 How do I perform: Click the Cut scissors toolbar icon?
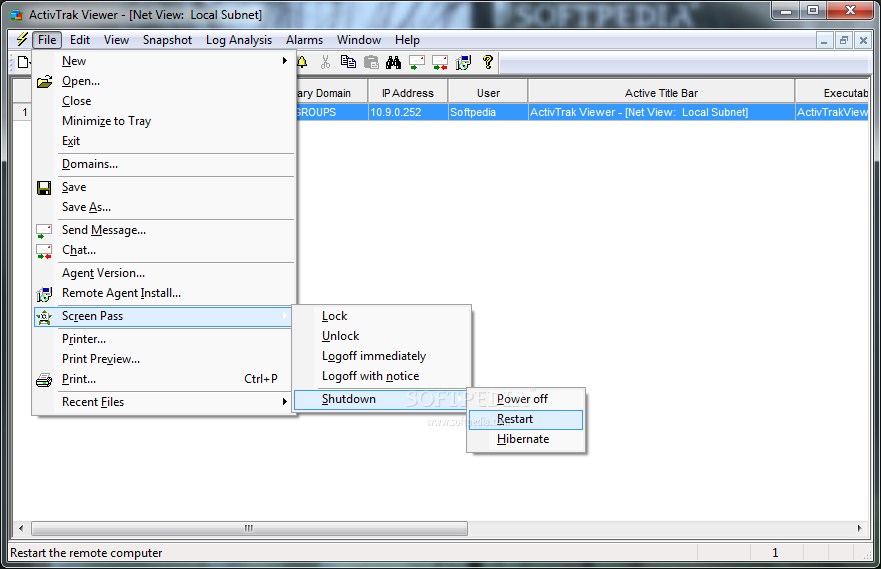click(325, 62)
